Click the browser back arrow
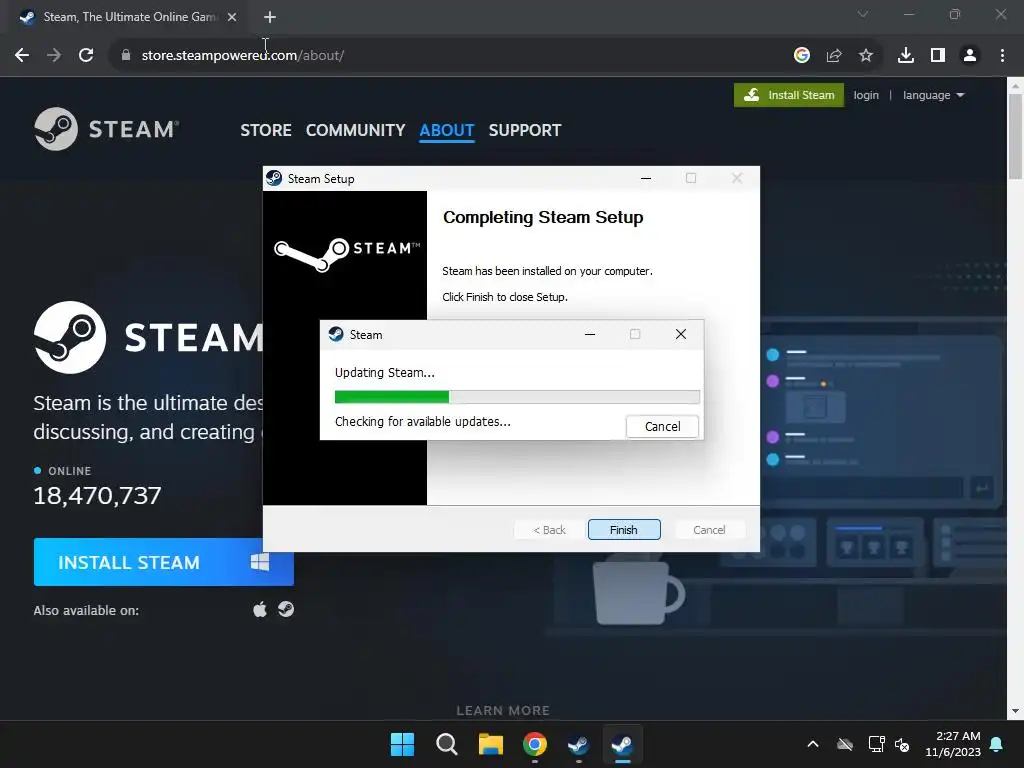 pos(22,56)
